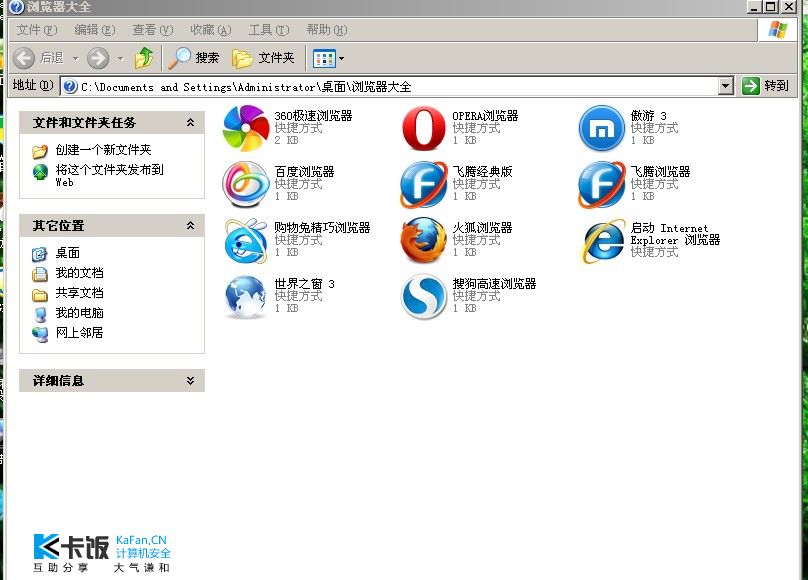Select the 火狐浏览器 Firefox icon
The height and width of the screenshot is (580, 808).
click(424, 241)
